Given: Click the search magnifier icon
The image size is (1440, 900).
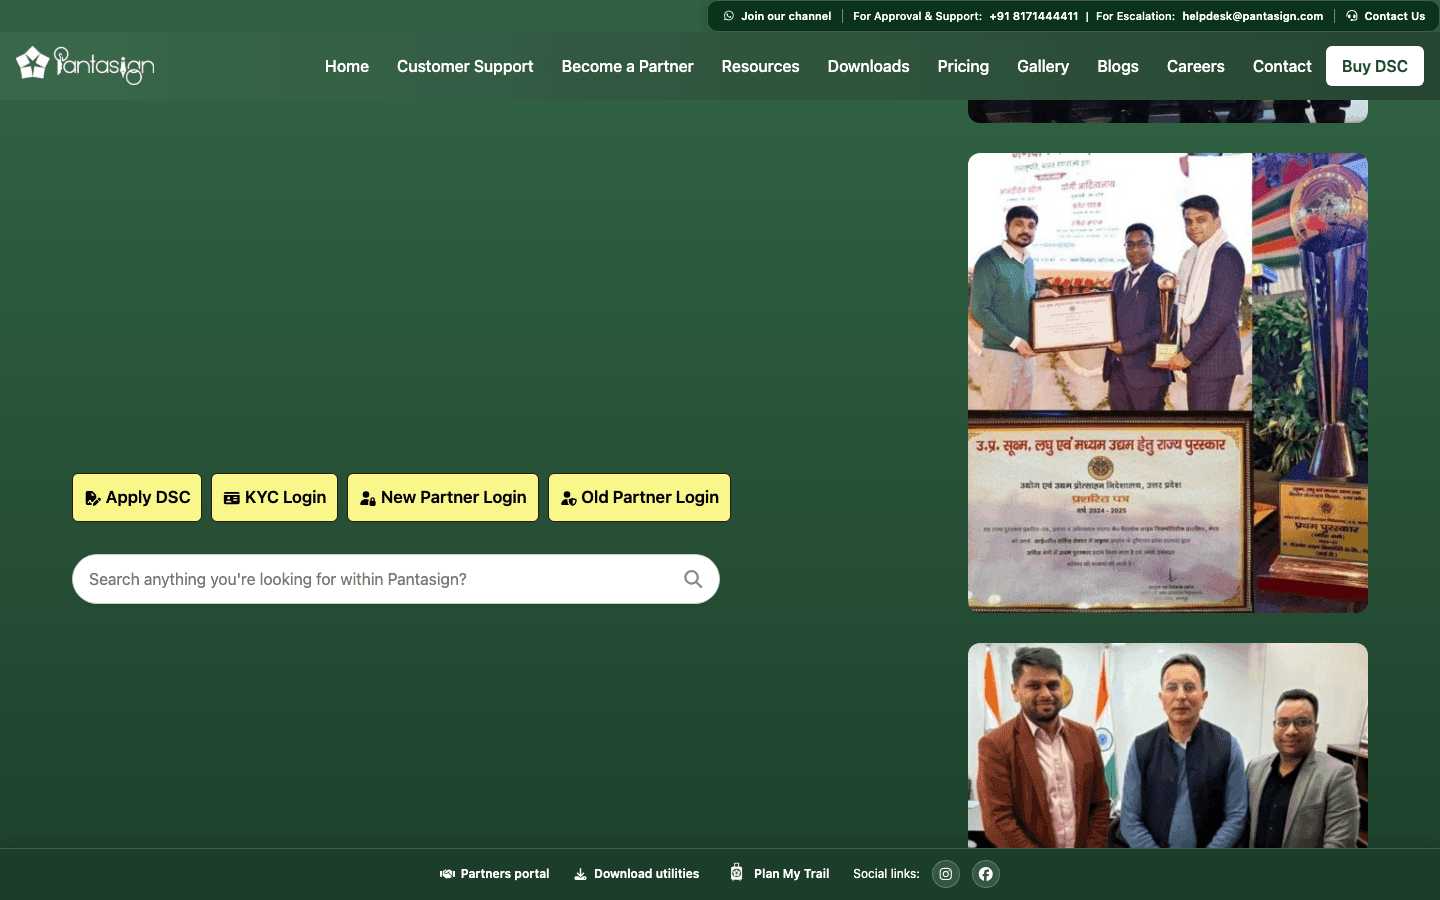Looking at the screenshot, I should [x=693, y=579].
